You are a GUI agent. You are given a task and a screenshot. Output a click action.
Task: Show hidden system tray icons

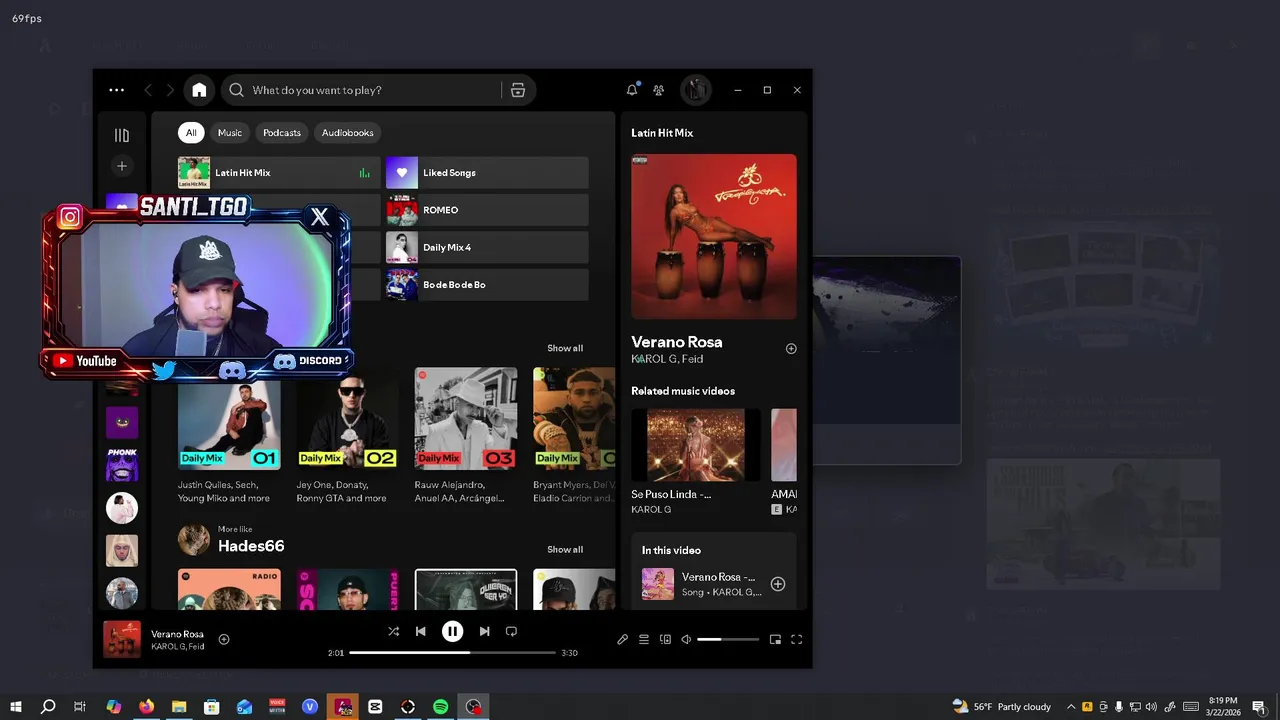click(1071, 707)
